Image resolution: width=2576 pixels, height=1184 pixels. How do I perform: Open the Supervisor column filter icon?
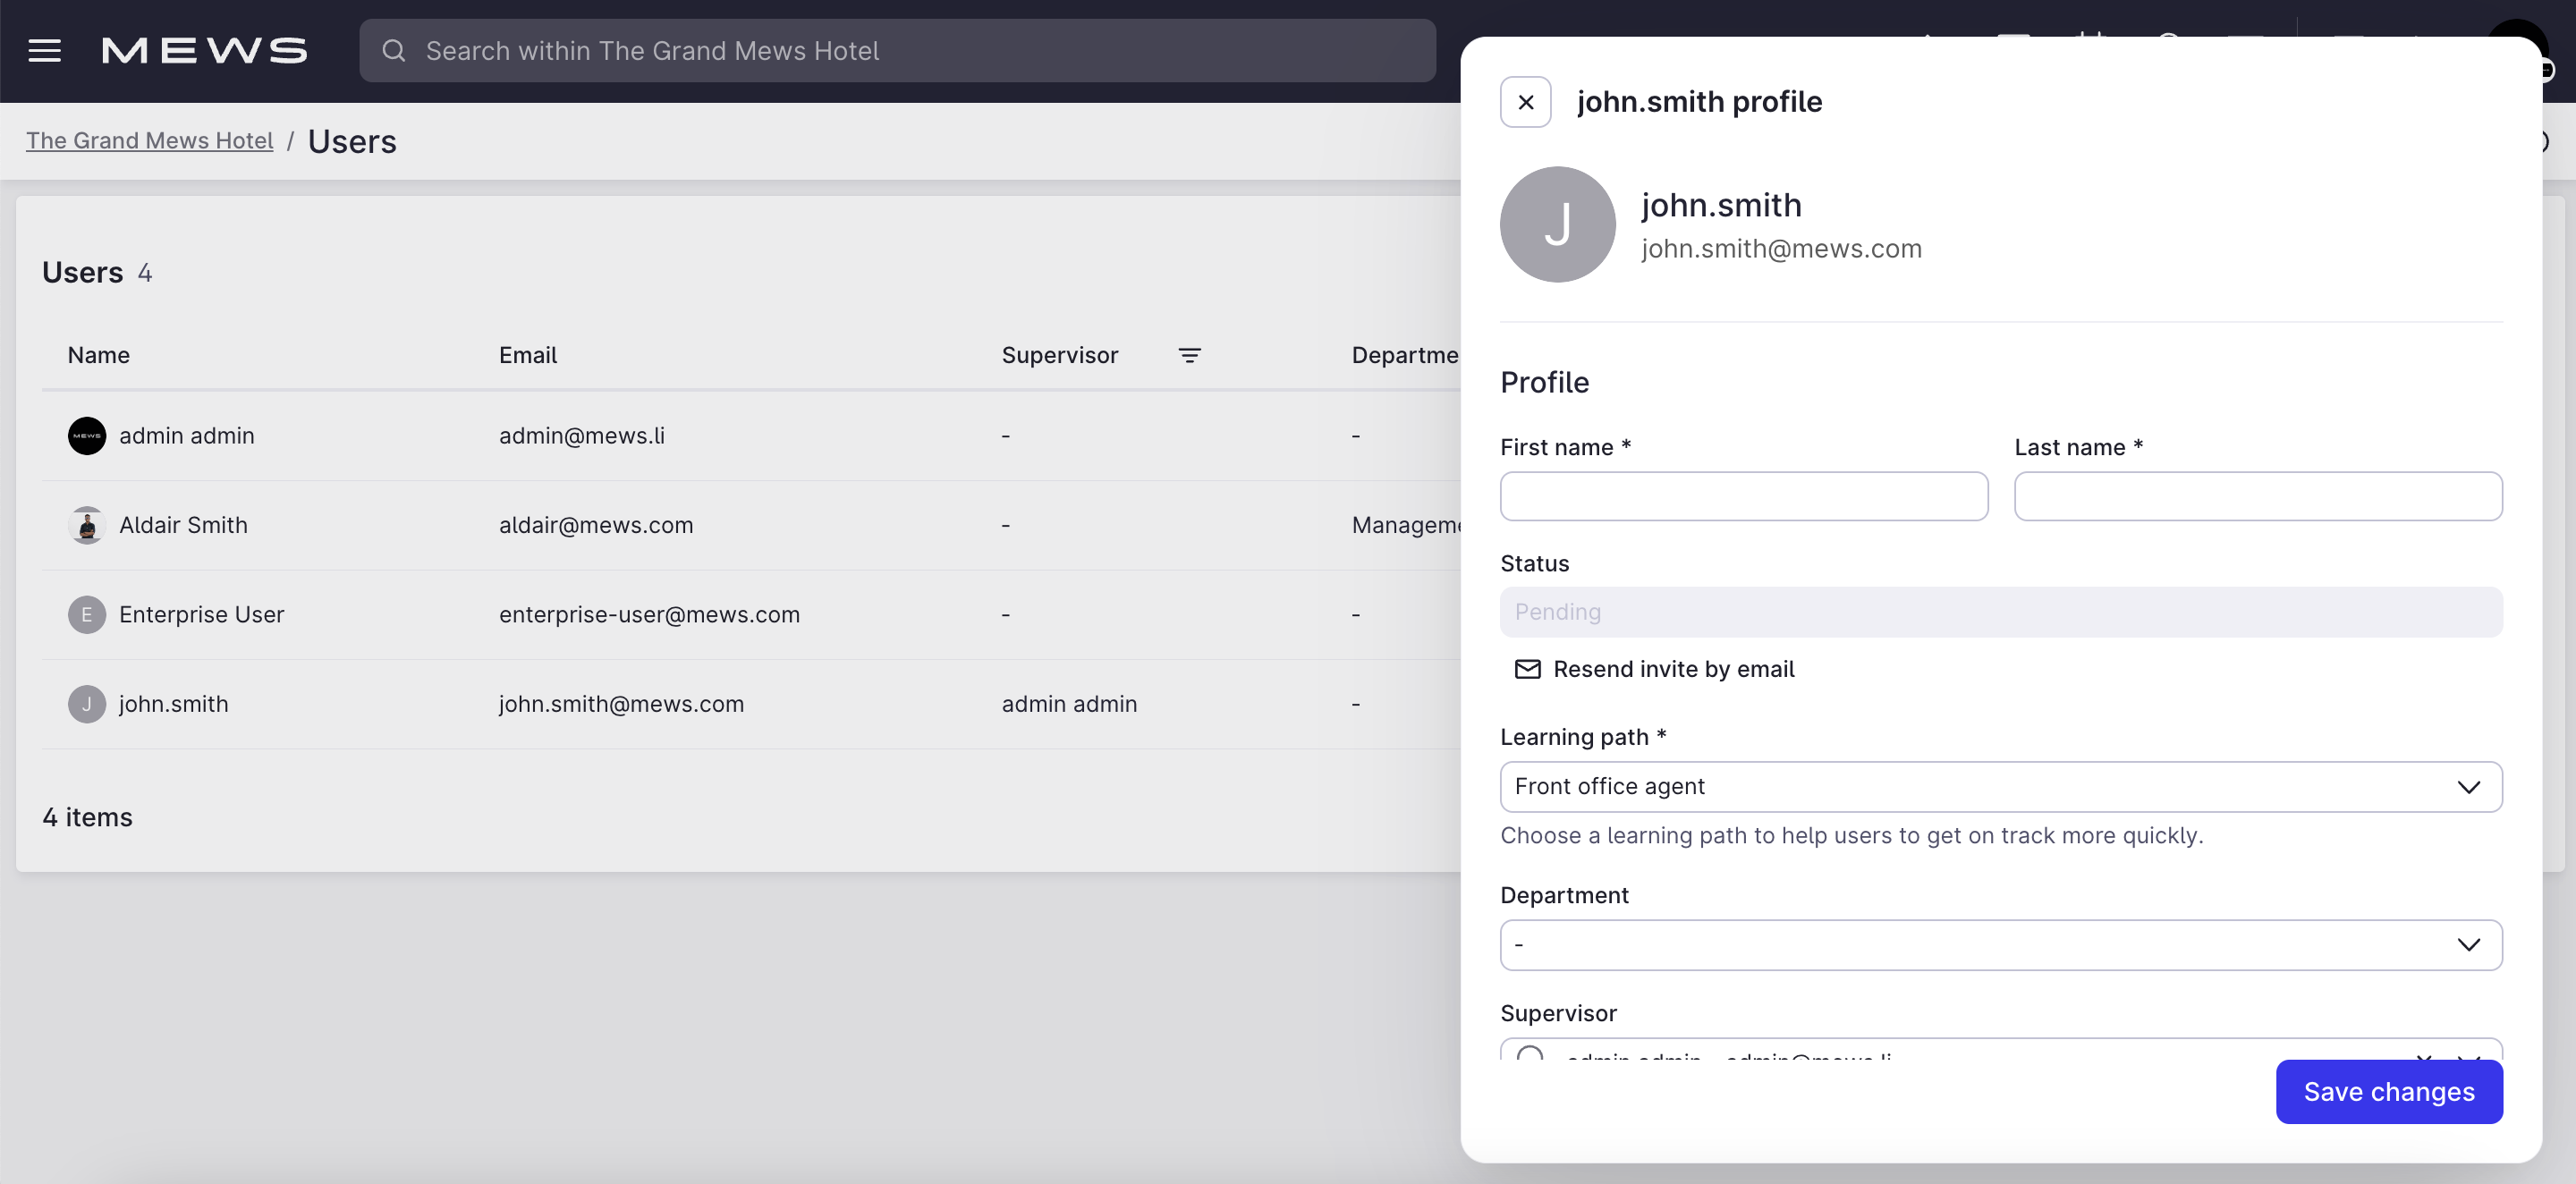(x=1189, y=355)
